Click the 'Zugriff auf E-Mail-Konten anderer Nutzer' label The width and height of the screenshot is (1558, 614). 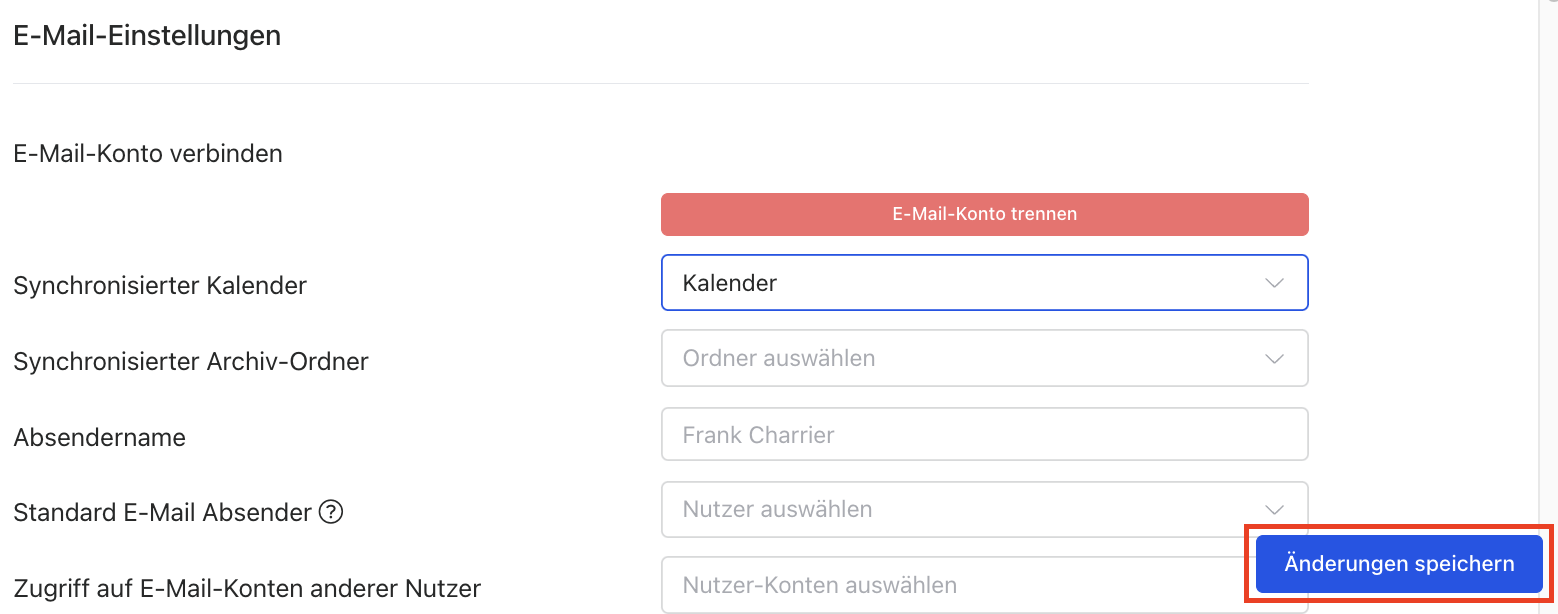point(247,588)
